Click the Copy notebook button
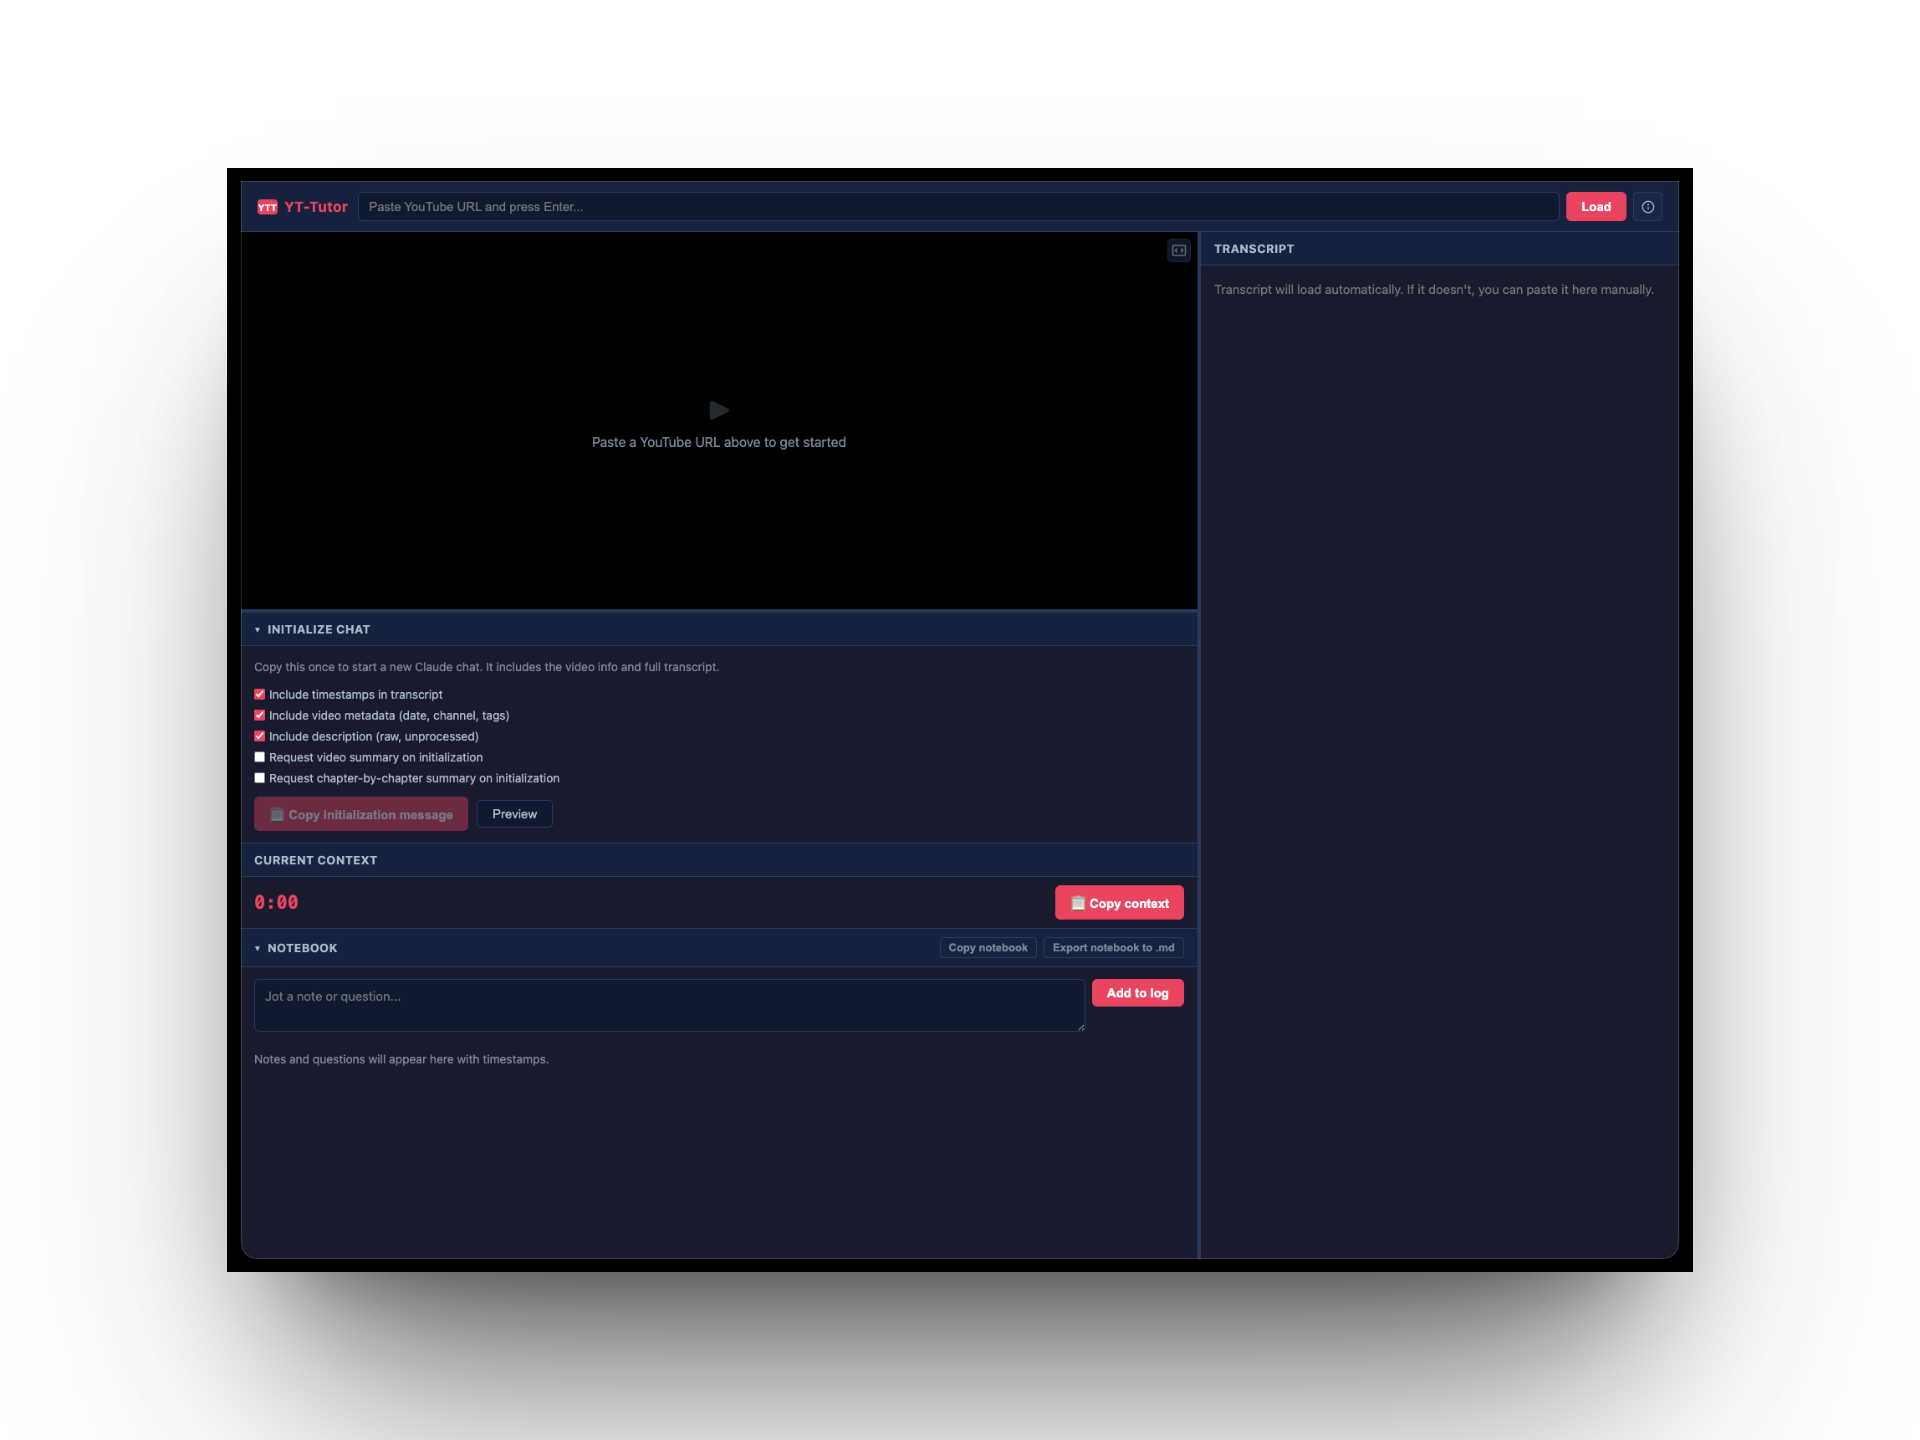This screenshot has width=1920, height=1440. [987, 947]
